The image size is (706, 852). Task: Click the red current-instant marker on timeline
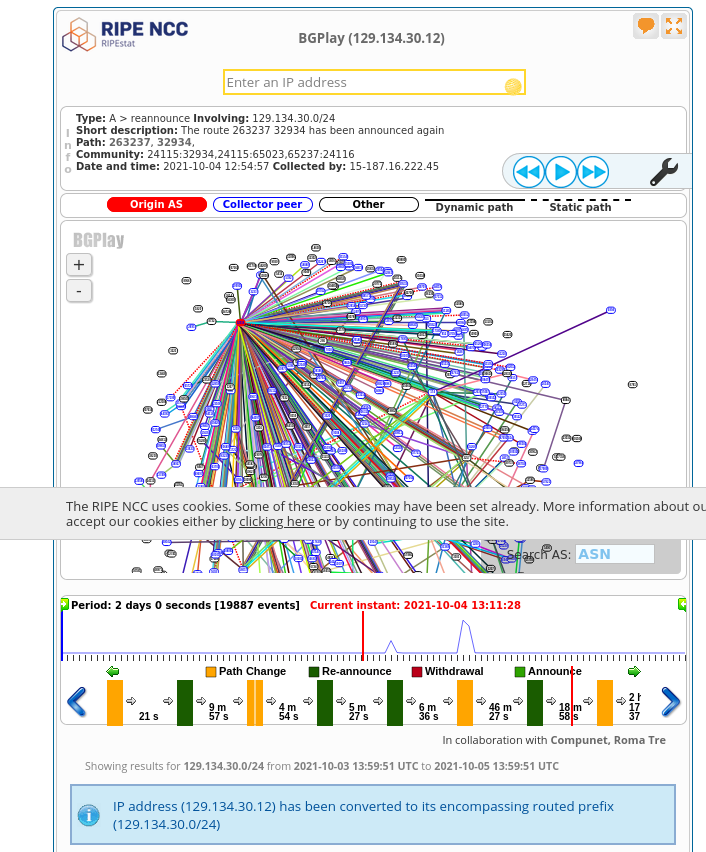point(363,635)
